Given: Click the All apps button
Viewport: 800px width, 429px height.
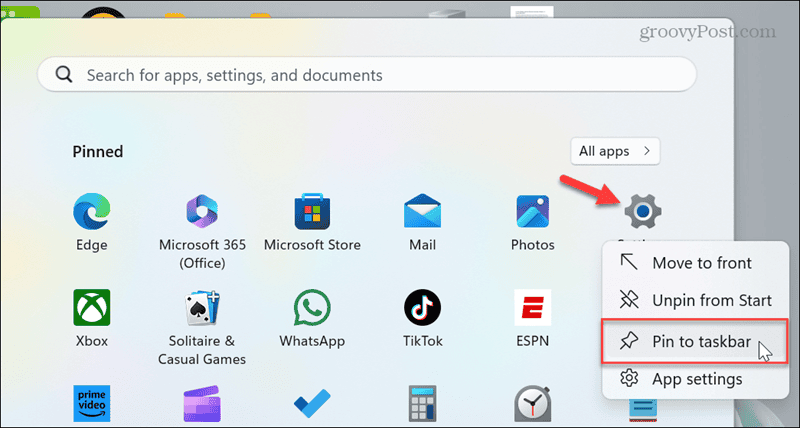Looking at the screenshot, I should [x=615, y=151].
